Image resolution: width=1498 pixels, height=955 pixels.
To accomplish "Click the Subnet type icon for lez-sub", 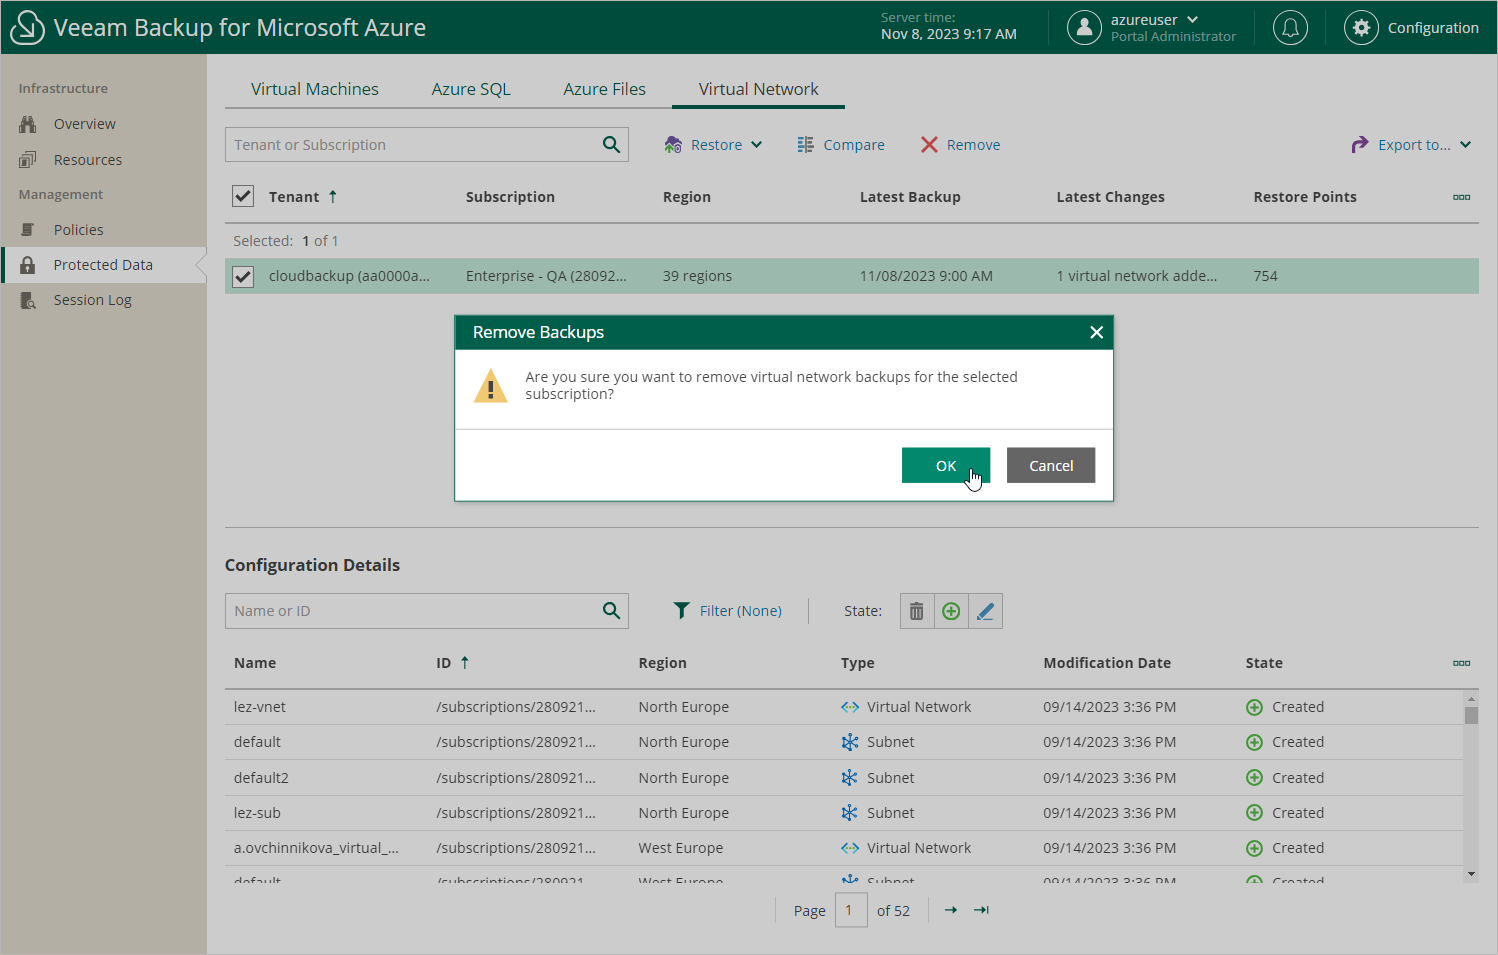I will click(850, 813).
